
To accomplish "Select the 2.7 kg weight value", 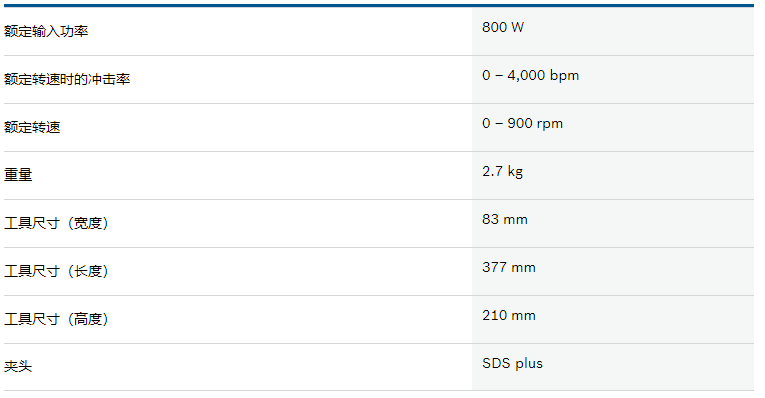I will click(503, 172).
